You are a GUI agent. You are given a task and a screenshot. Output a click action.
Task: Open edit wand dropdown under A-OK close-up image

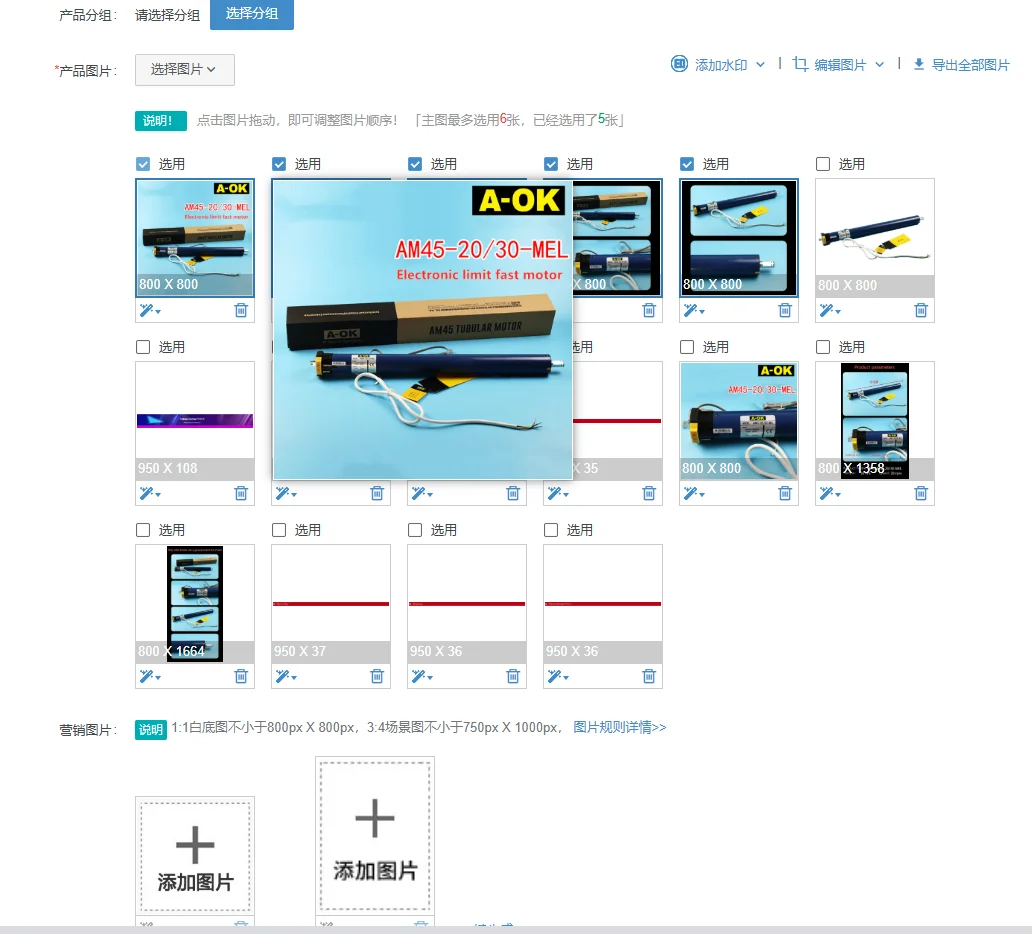(x=694, y=493)
